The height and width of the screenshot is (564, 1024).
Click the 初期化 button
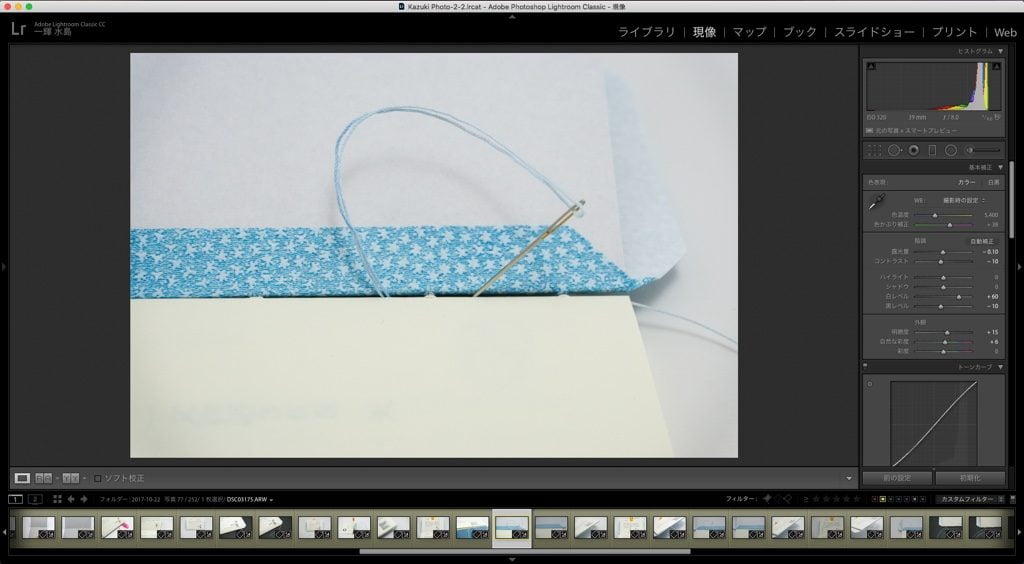(x=970, y=478)
